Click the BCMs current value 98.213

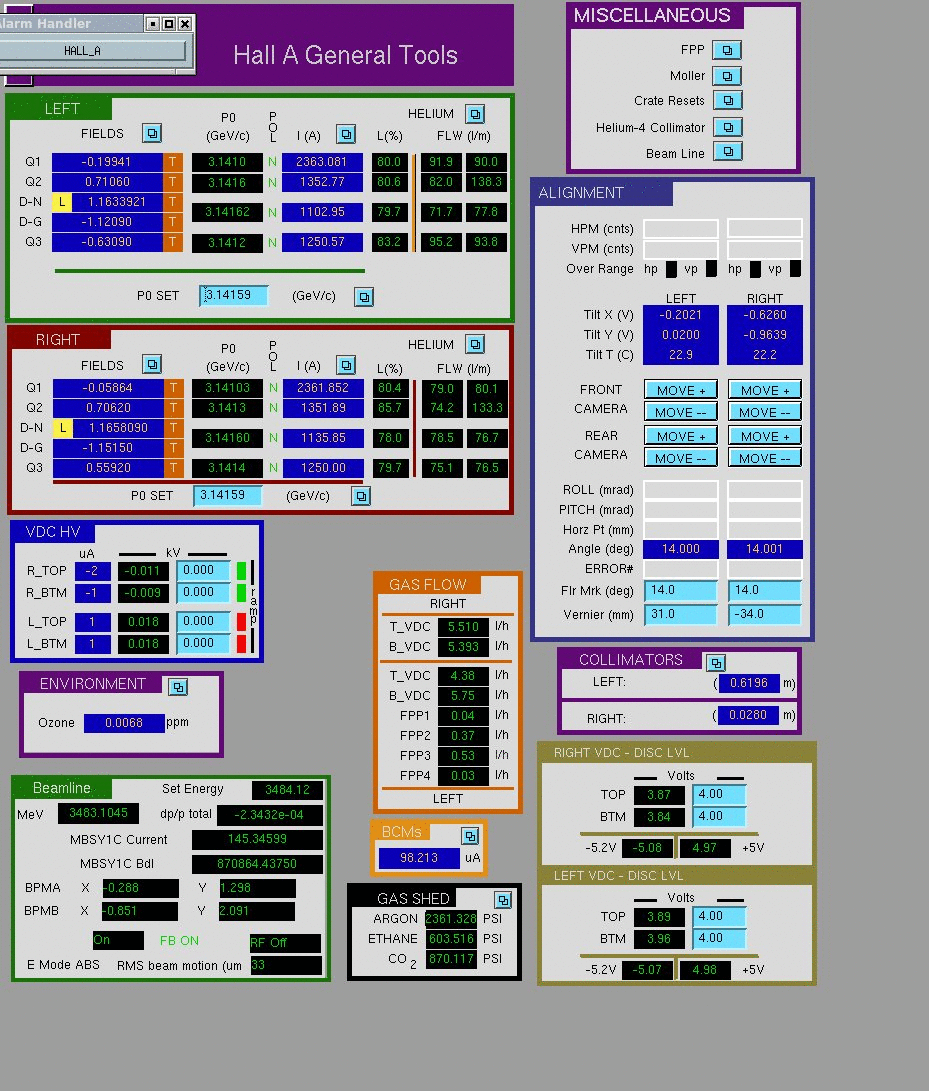click(x=419, y=858)
